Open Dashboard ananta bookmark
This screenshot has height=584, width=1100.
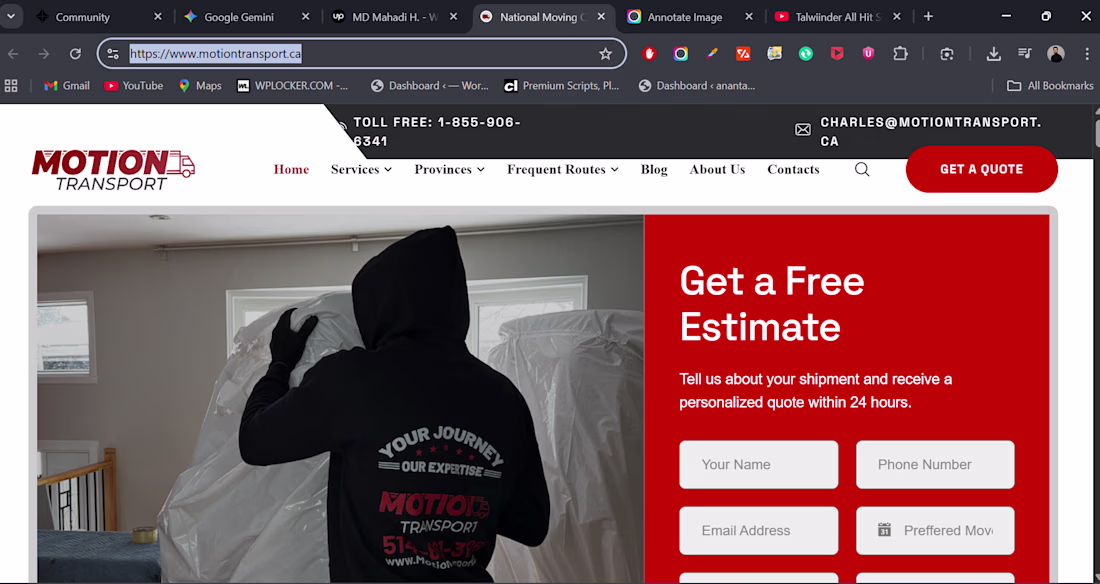click(697, 86)
